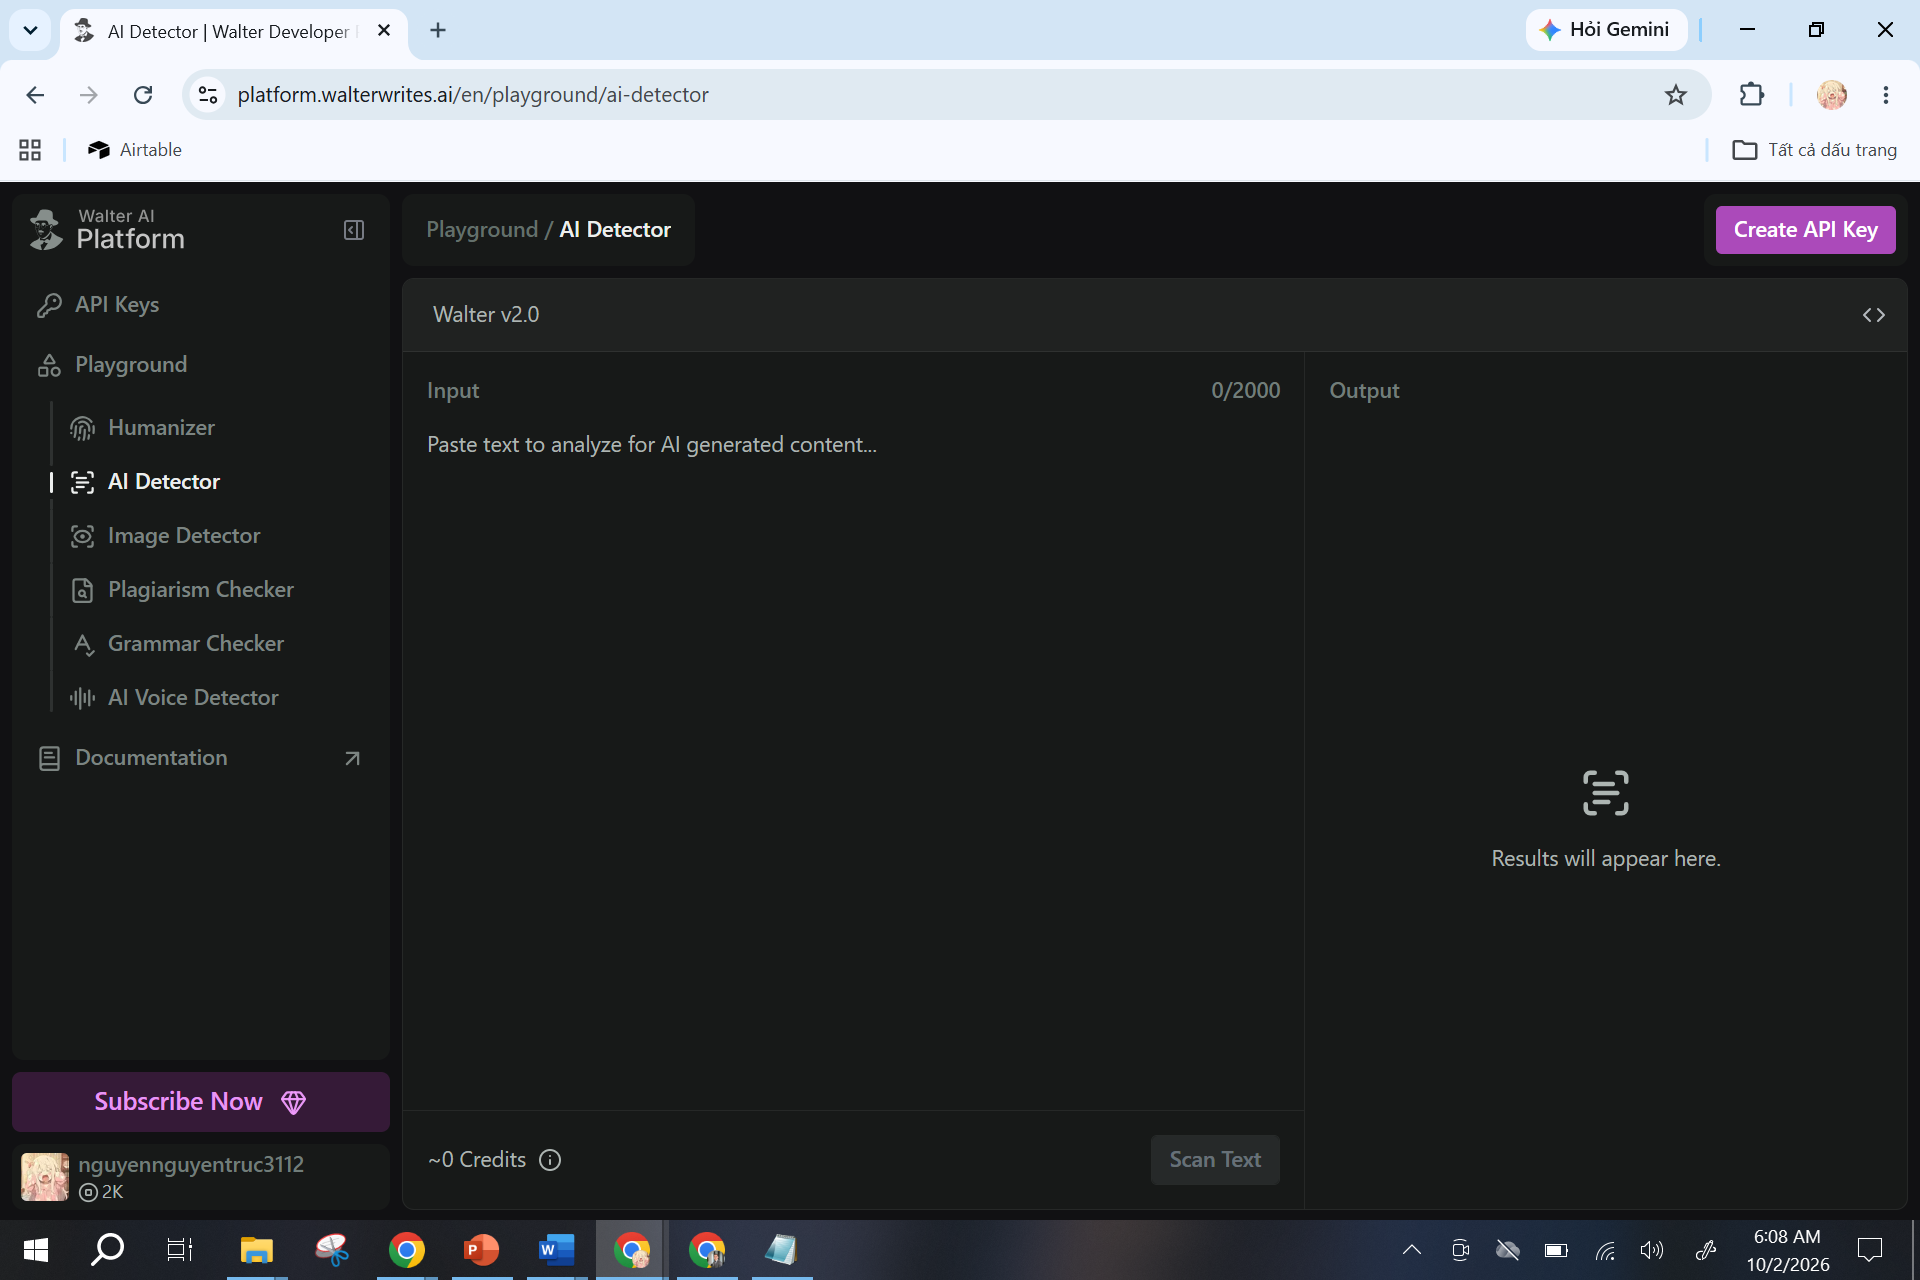Click the Scan Text button
This screenshot has width=1920, height=1280.
(x=1215, y=1160)
